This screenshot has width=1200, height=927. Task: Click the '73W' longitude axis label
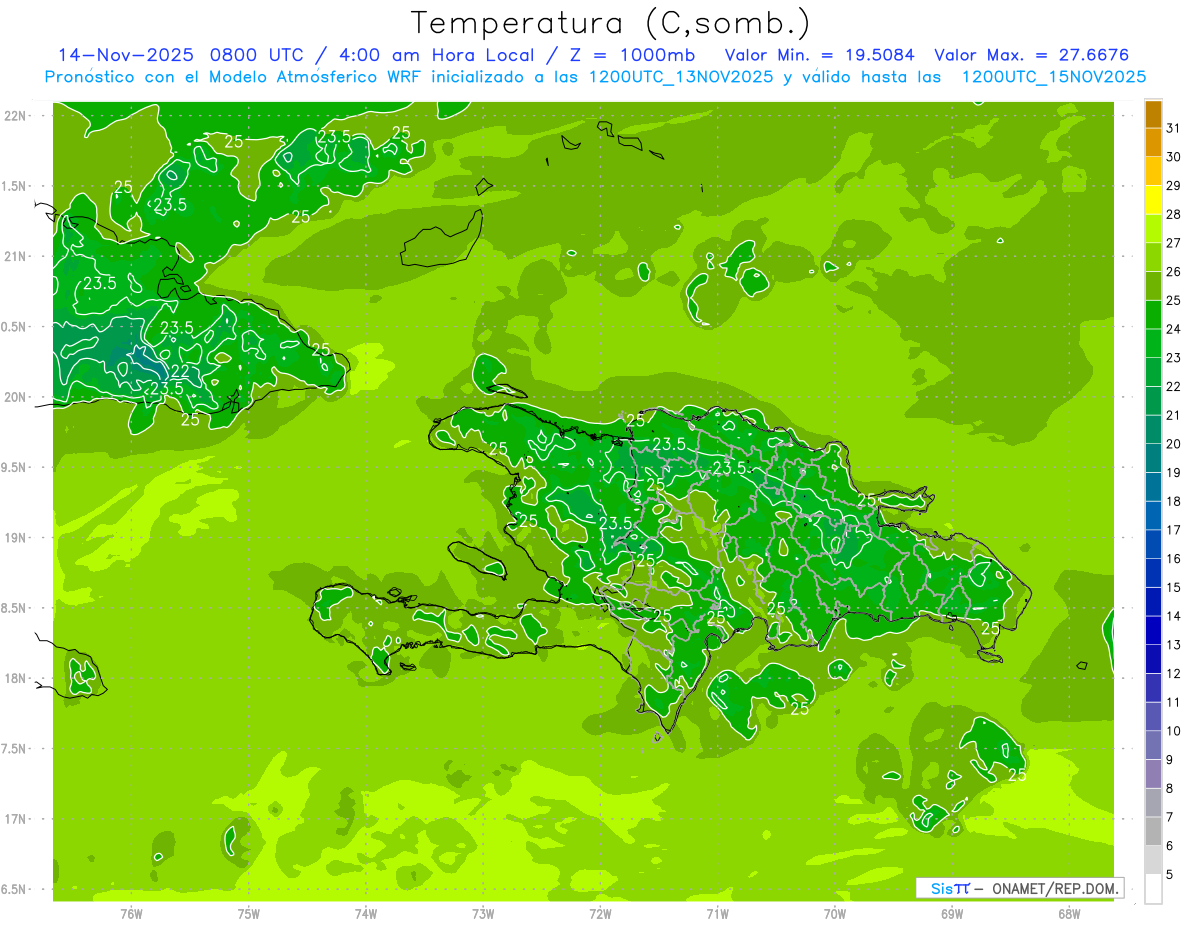(x=483, y=914)
